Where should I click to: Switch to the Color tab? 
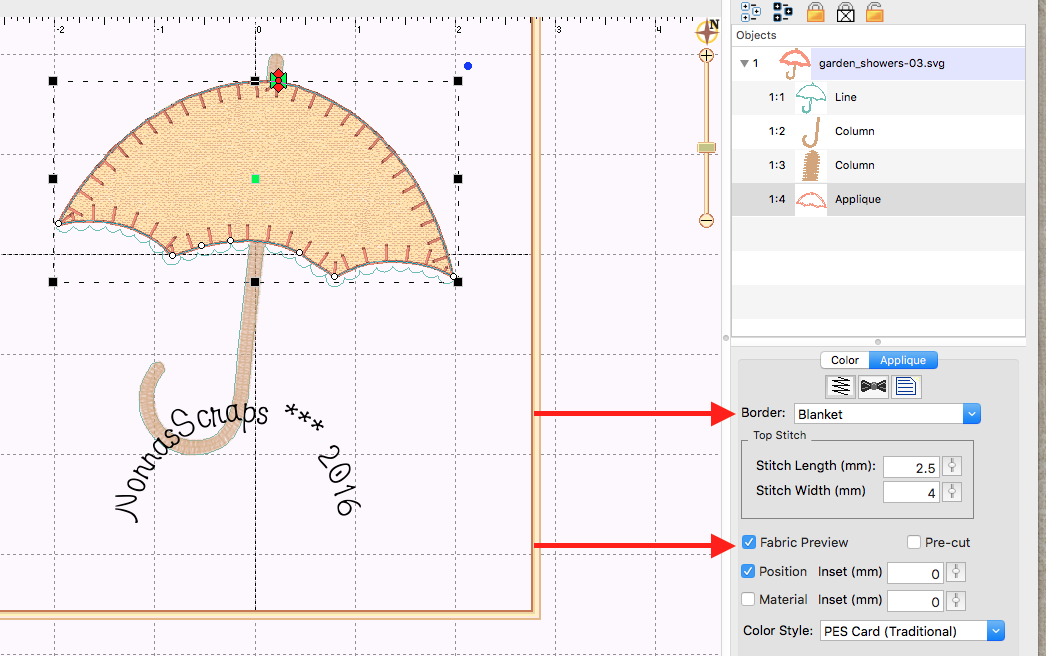844,359
